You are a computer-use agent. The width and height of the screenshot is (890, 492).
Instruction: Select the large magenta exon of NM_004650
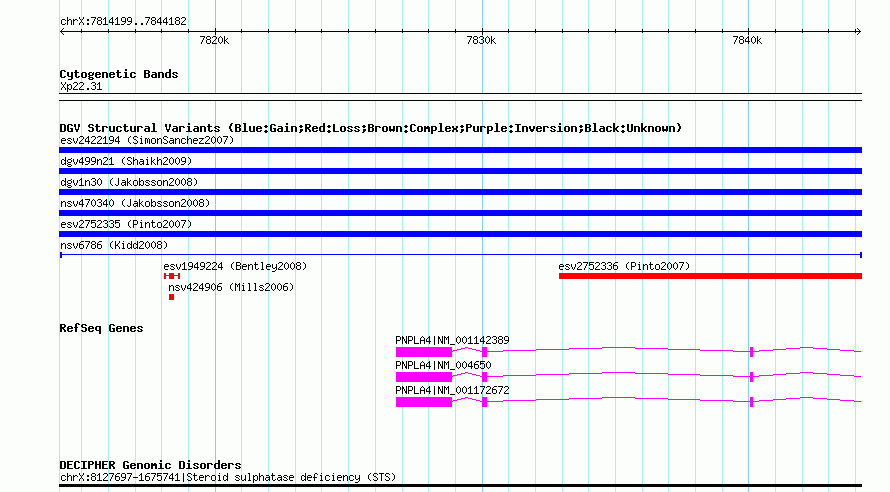tap(424, 377)
